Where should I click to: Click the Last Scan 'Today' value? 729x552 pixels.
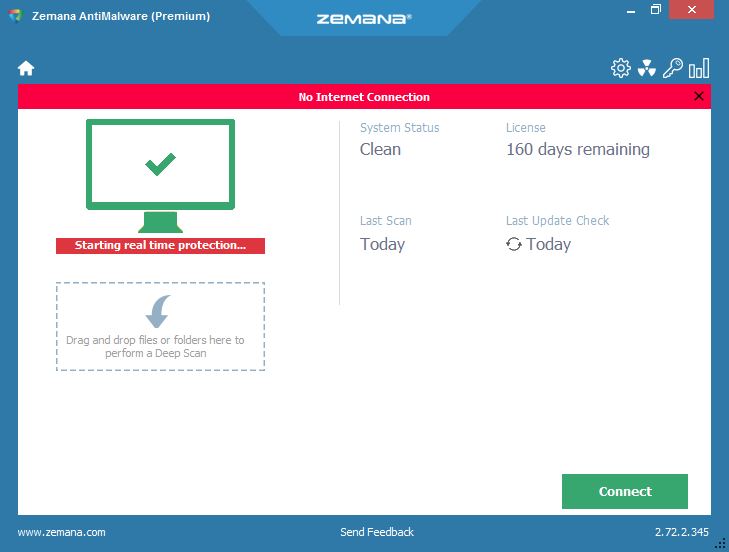coord(382,244)
